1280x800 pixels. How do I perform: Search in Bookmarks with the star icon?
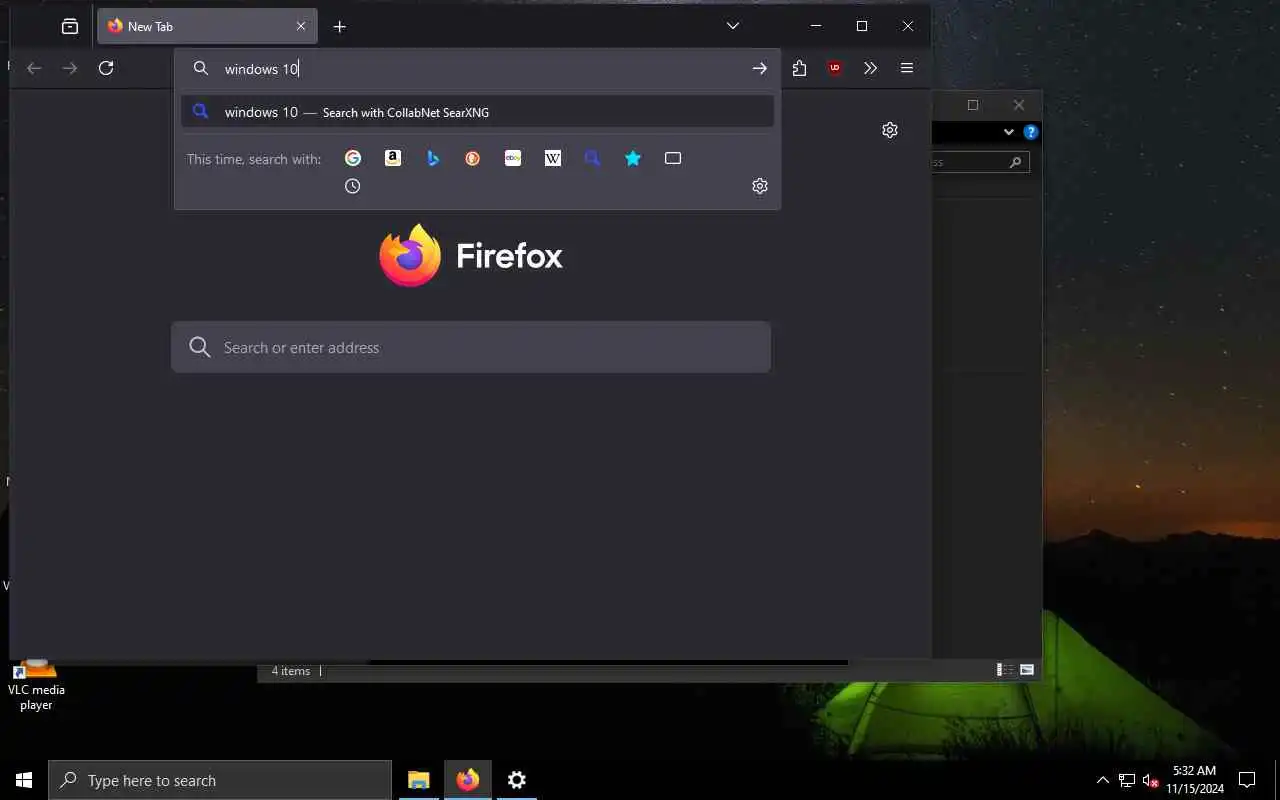pyautogui.click(x=633, y=158)
